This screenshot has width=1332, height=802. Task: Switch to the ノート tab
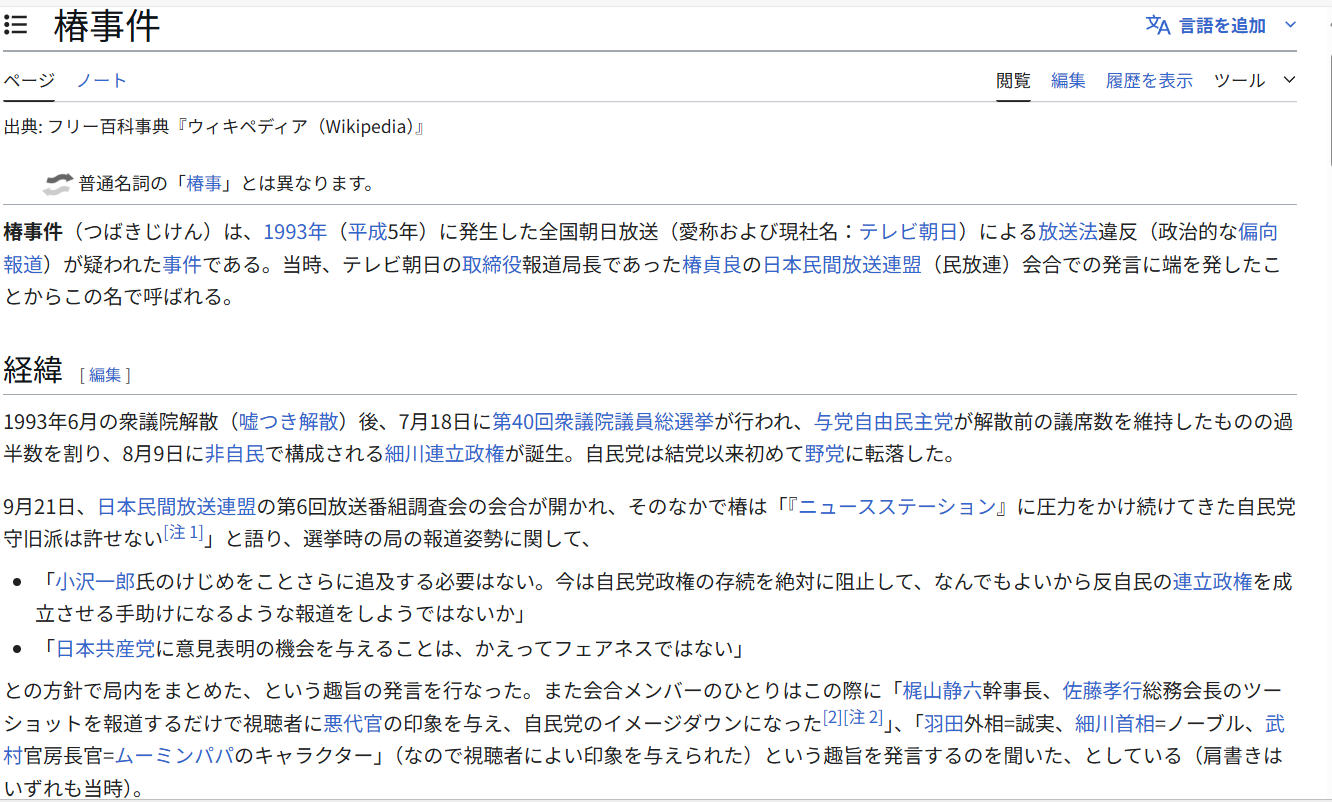point(102,80)
